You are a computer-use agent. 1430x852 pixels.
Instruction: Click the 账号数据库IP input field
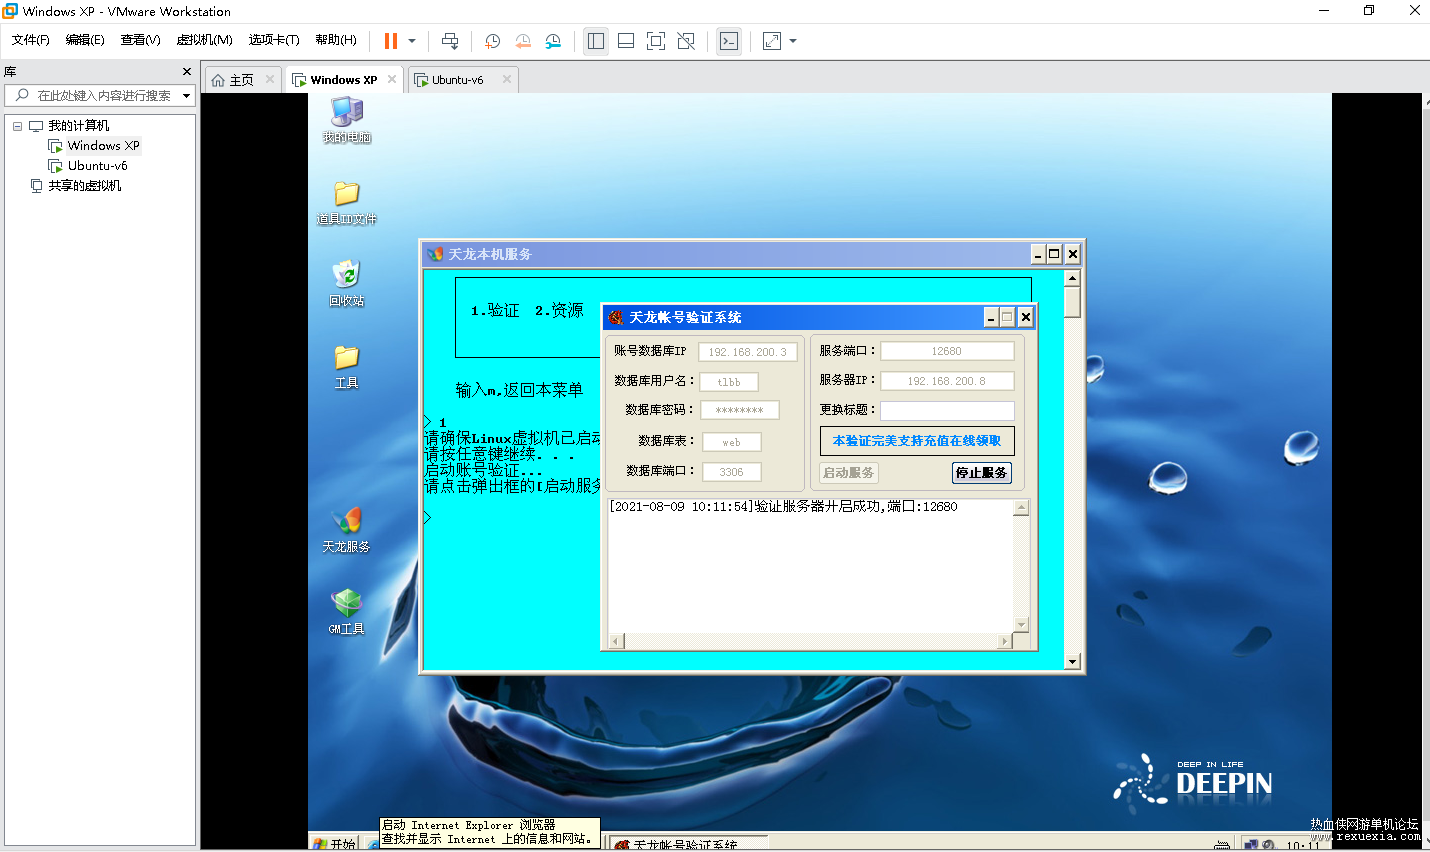(x=748, y=352)
